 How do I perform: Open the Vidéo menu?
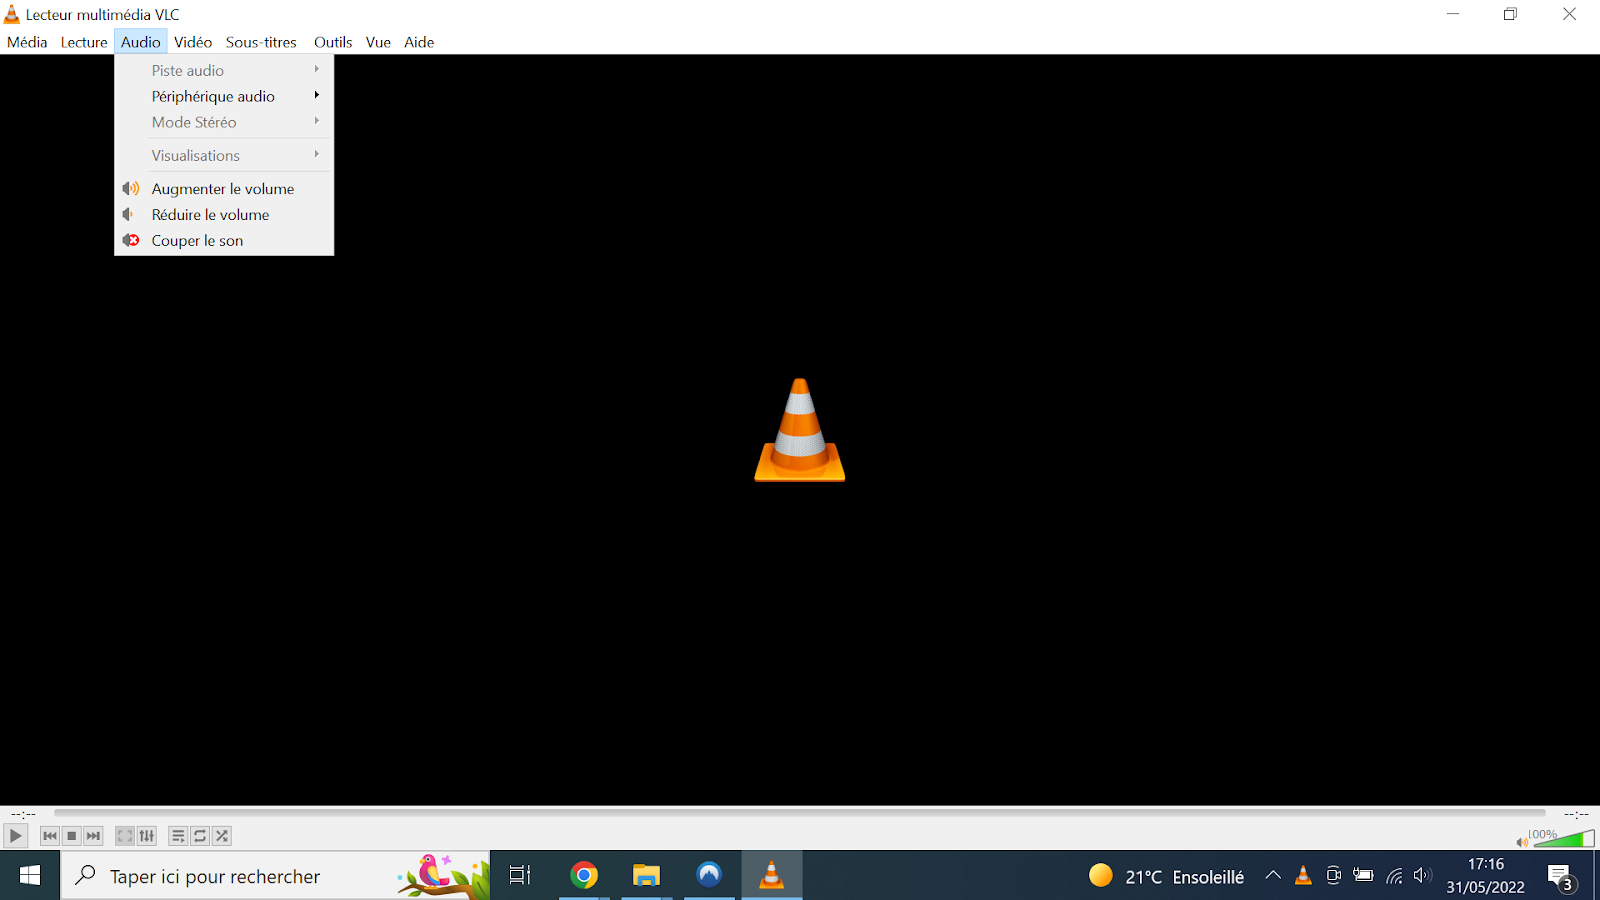click(193, 42)
